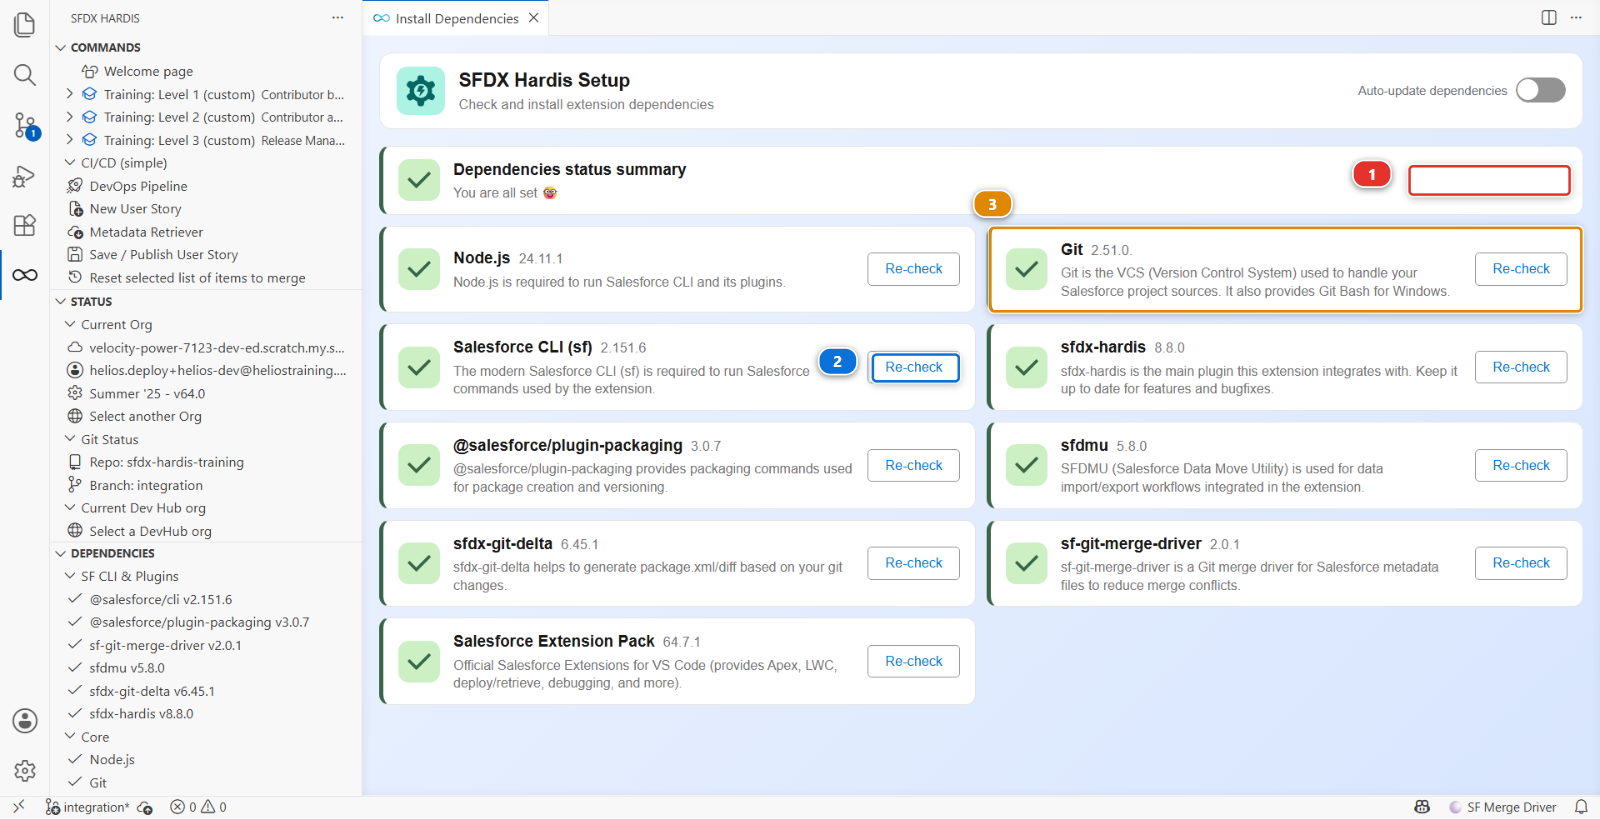Open the Accounts menu icon
This screenshot has width=1600, height=819.
(x=25, y=721)
